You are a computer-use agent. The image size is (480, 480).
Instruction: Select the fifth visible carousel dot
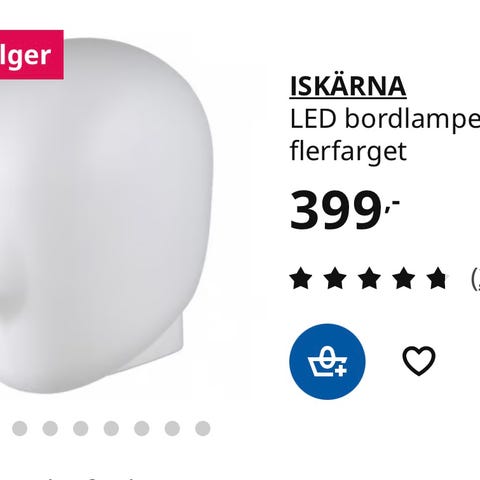142,428
